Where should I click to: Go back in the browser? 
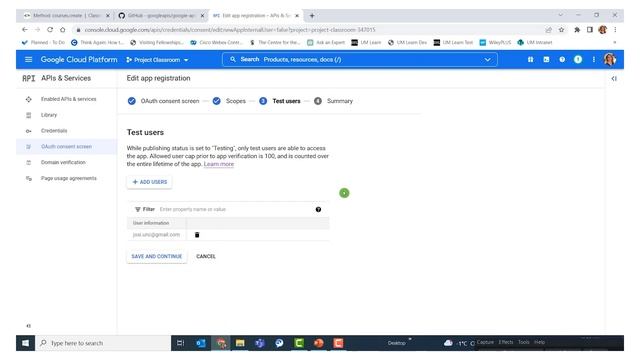point(25,30)
